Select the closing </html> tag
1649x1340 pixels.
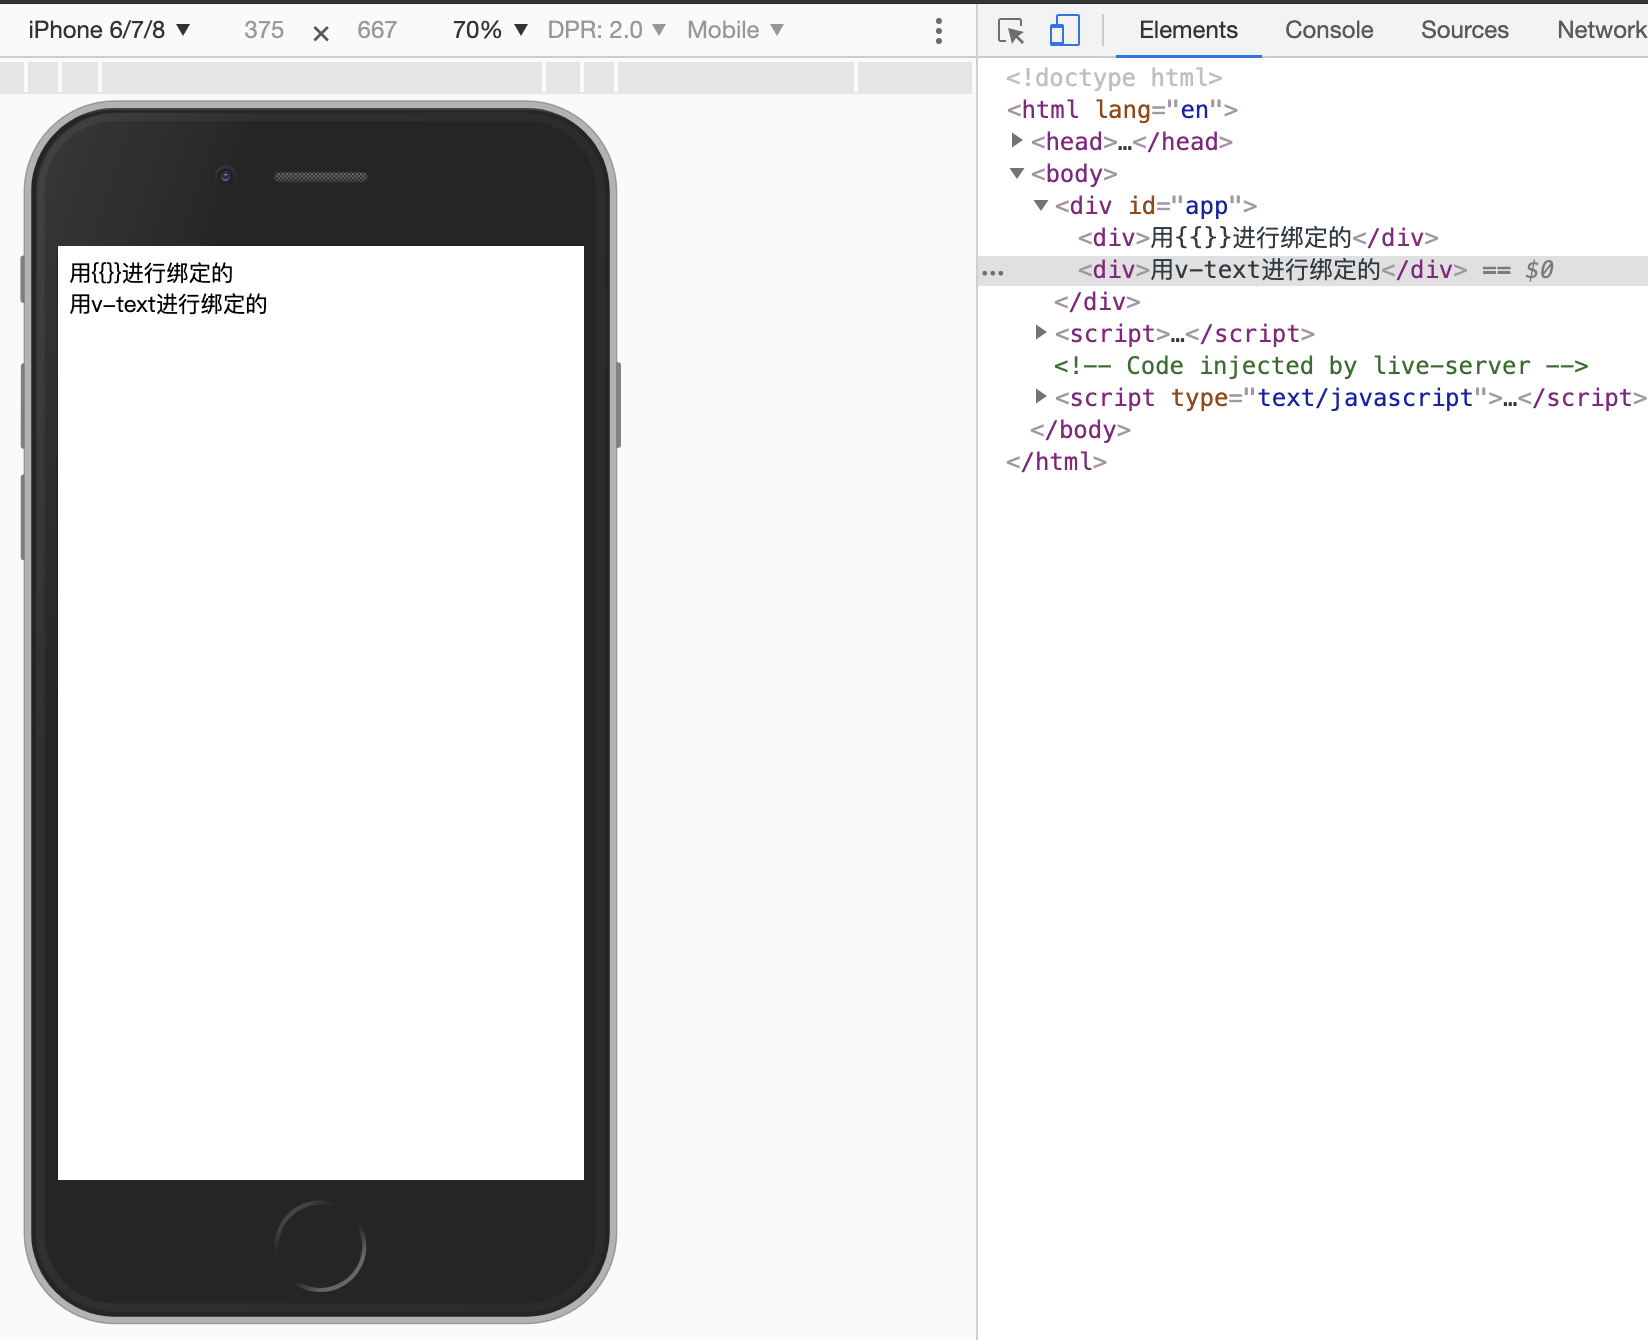pyautogui.click(x=1056, y=461)
